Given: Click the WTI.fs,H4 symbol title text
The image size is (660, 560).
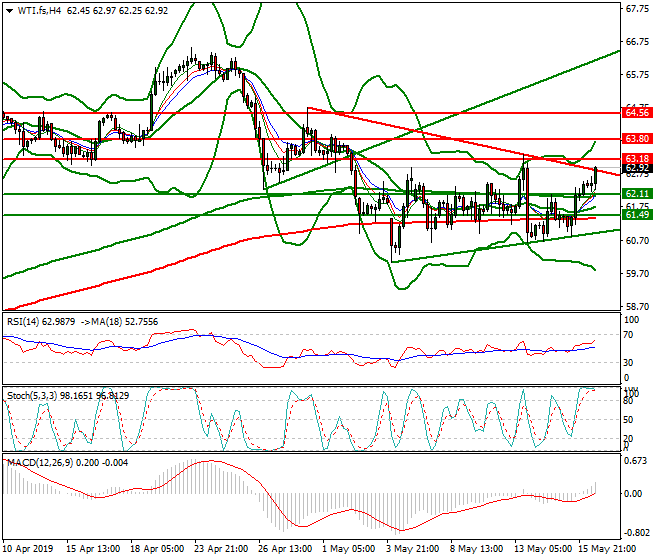Looking at the screenshot, I should click(40, 11).
